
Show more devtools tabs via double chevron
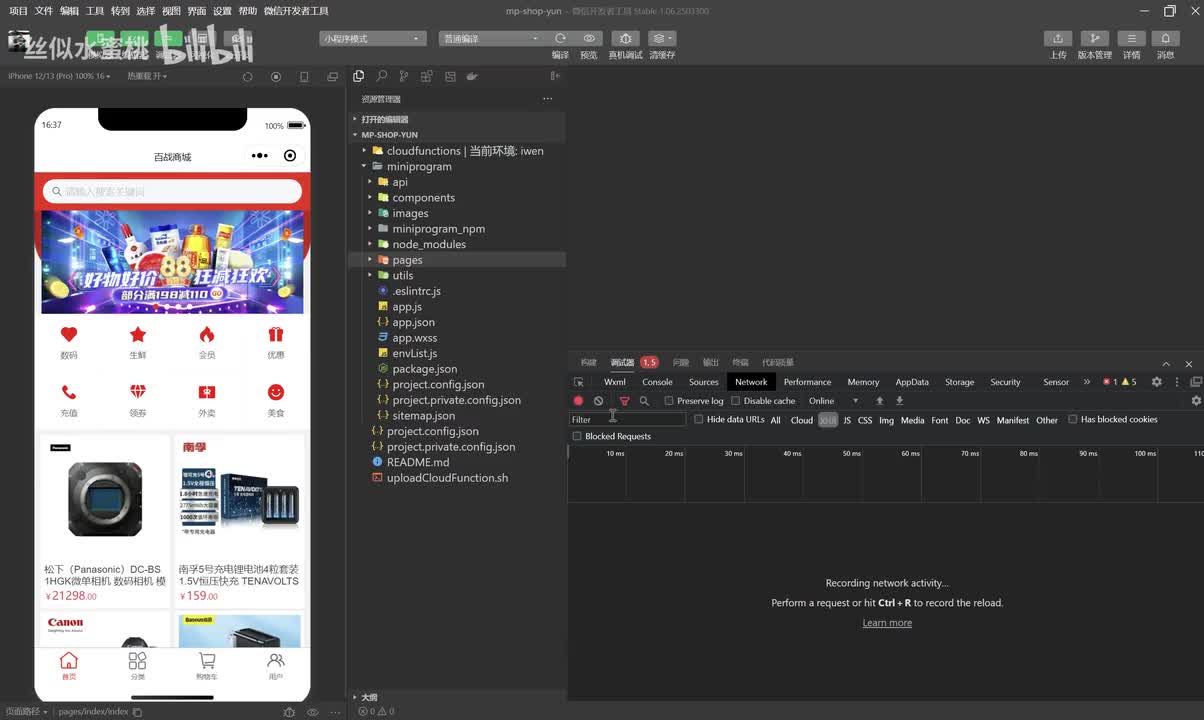point(1087,382)
